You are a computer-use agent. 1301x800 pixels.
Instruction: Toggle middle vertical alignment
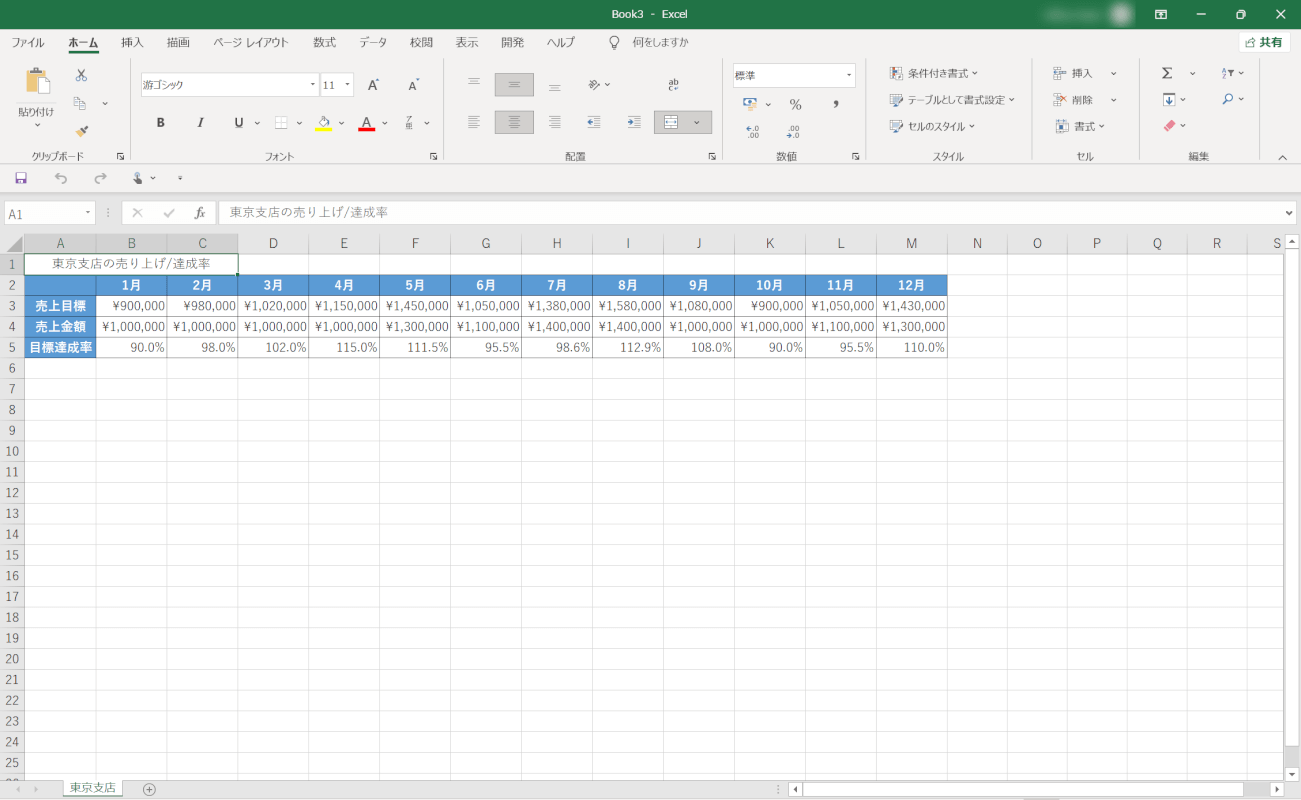514,85
